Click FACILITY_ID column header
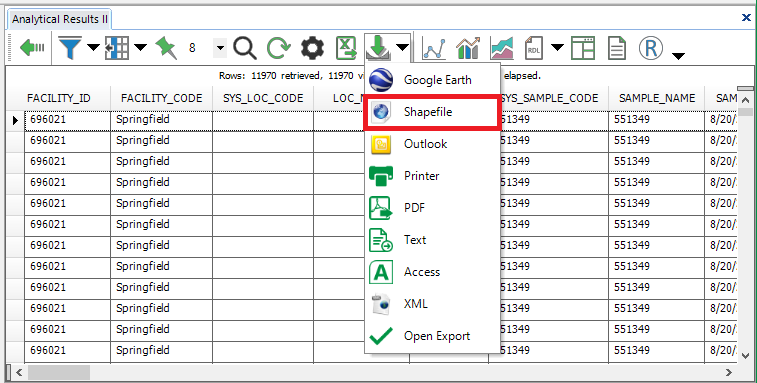This screenshot has width=757, height=383. [x=58, y=98]
